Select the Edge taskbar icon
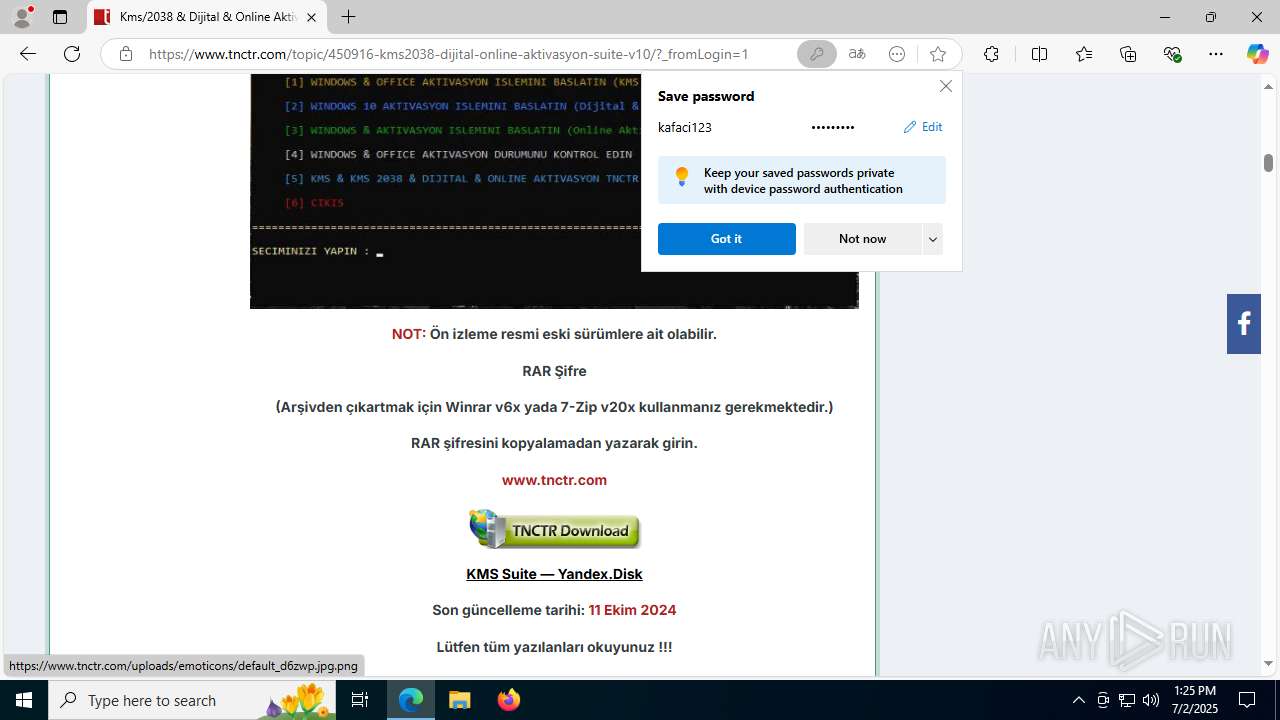This screenshot has height=720, width=1280. pyautogui.click(x=411, y=700)
